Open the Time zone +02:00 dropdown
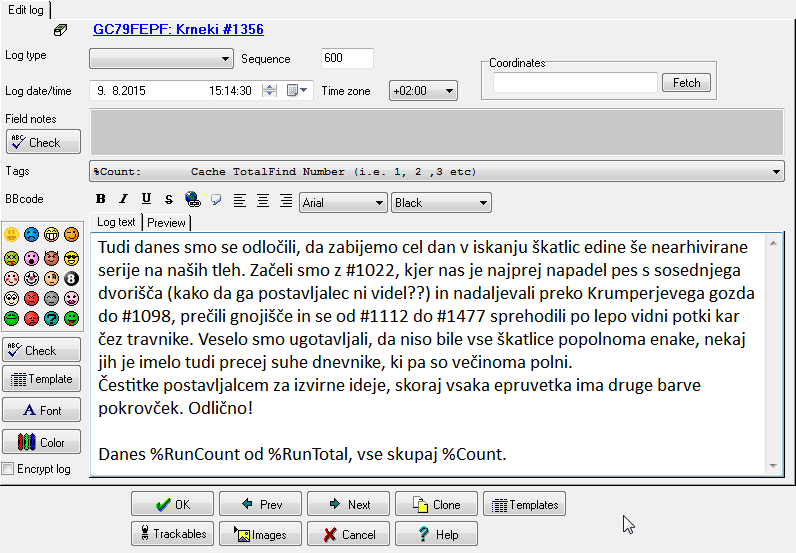This screenshot has width=796, height=553. pos(423,91)
